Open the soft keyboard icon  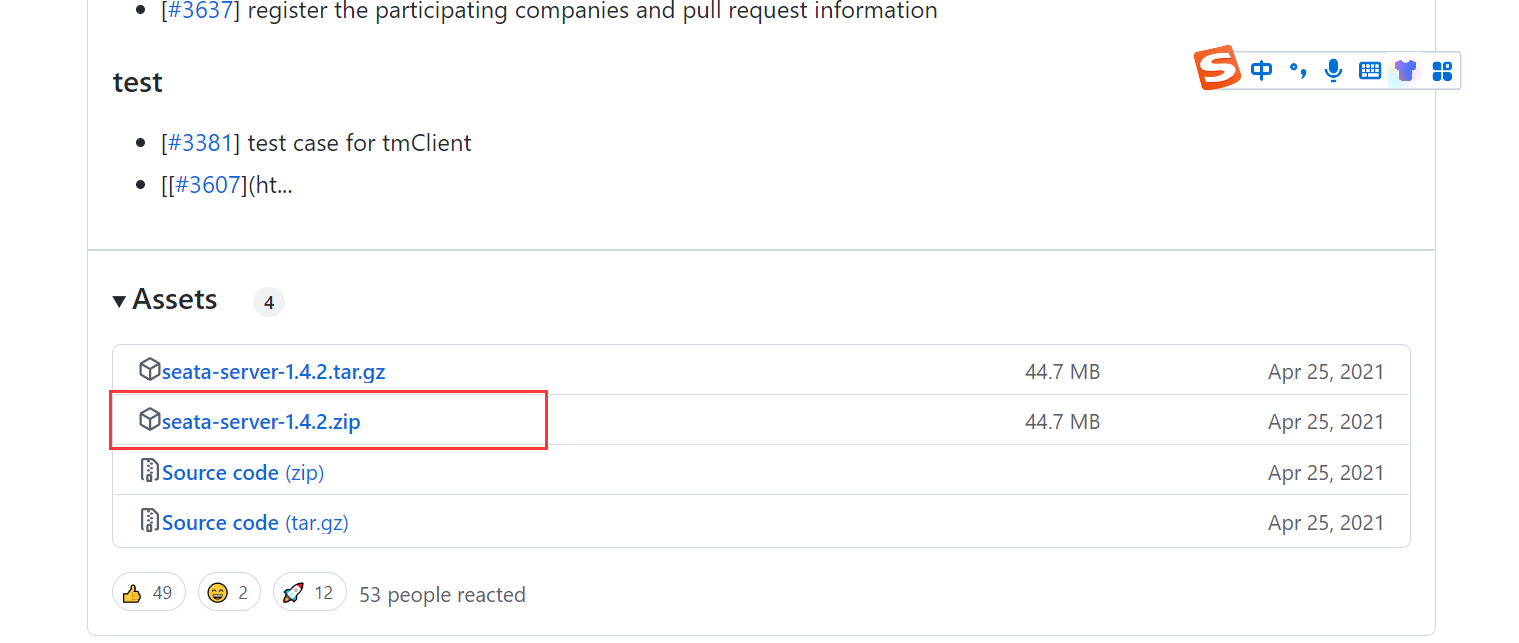(1370, 70)
